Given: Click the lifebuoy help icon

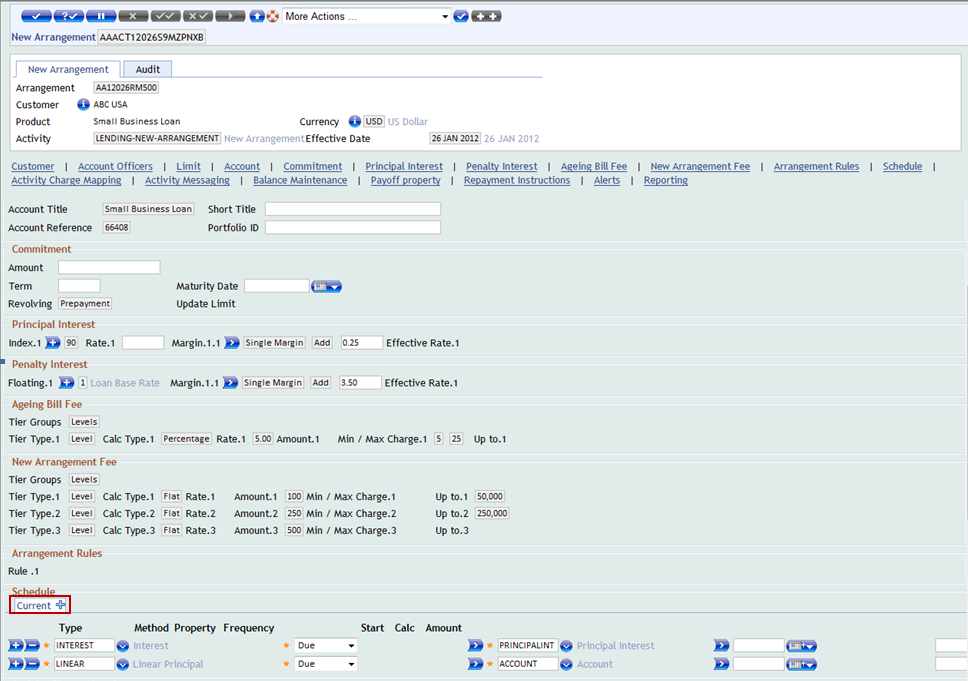Looking at the screenshot, I should (x=272, y=17).
